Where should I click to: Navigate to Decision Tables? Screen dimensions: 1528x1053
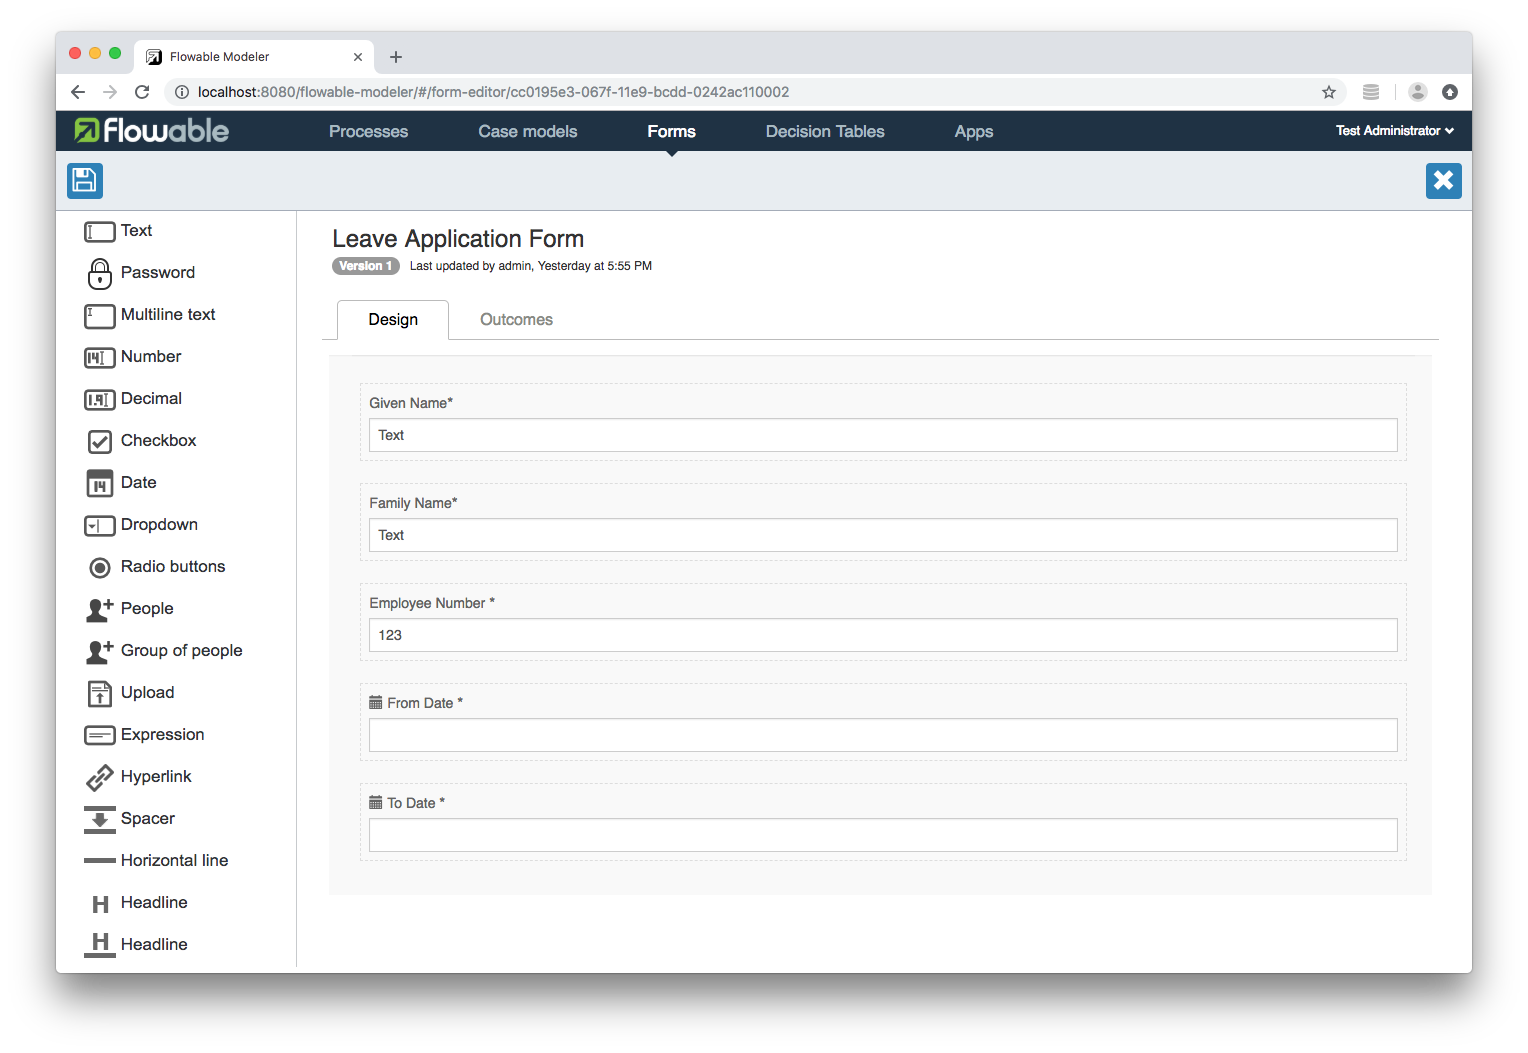825,132
